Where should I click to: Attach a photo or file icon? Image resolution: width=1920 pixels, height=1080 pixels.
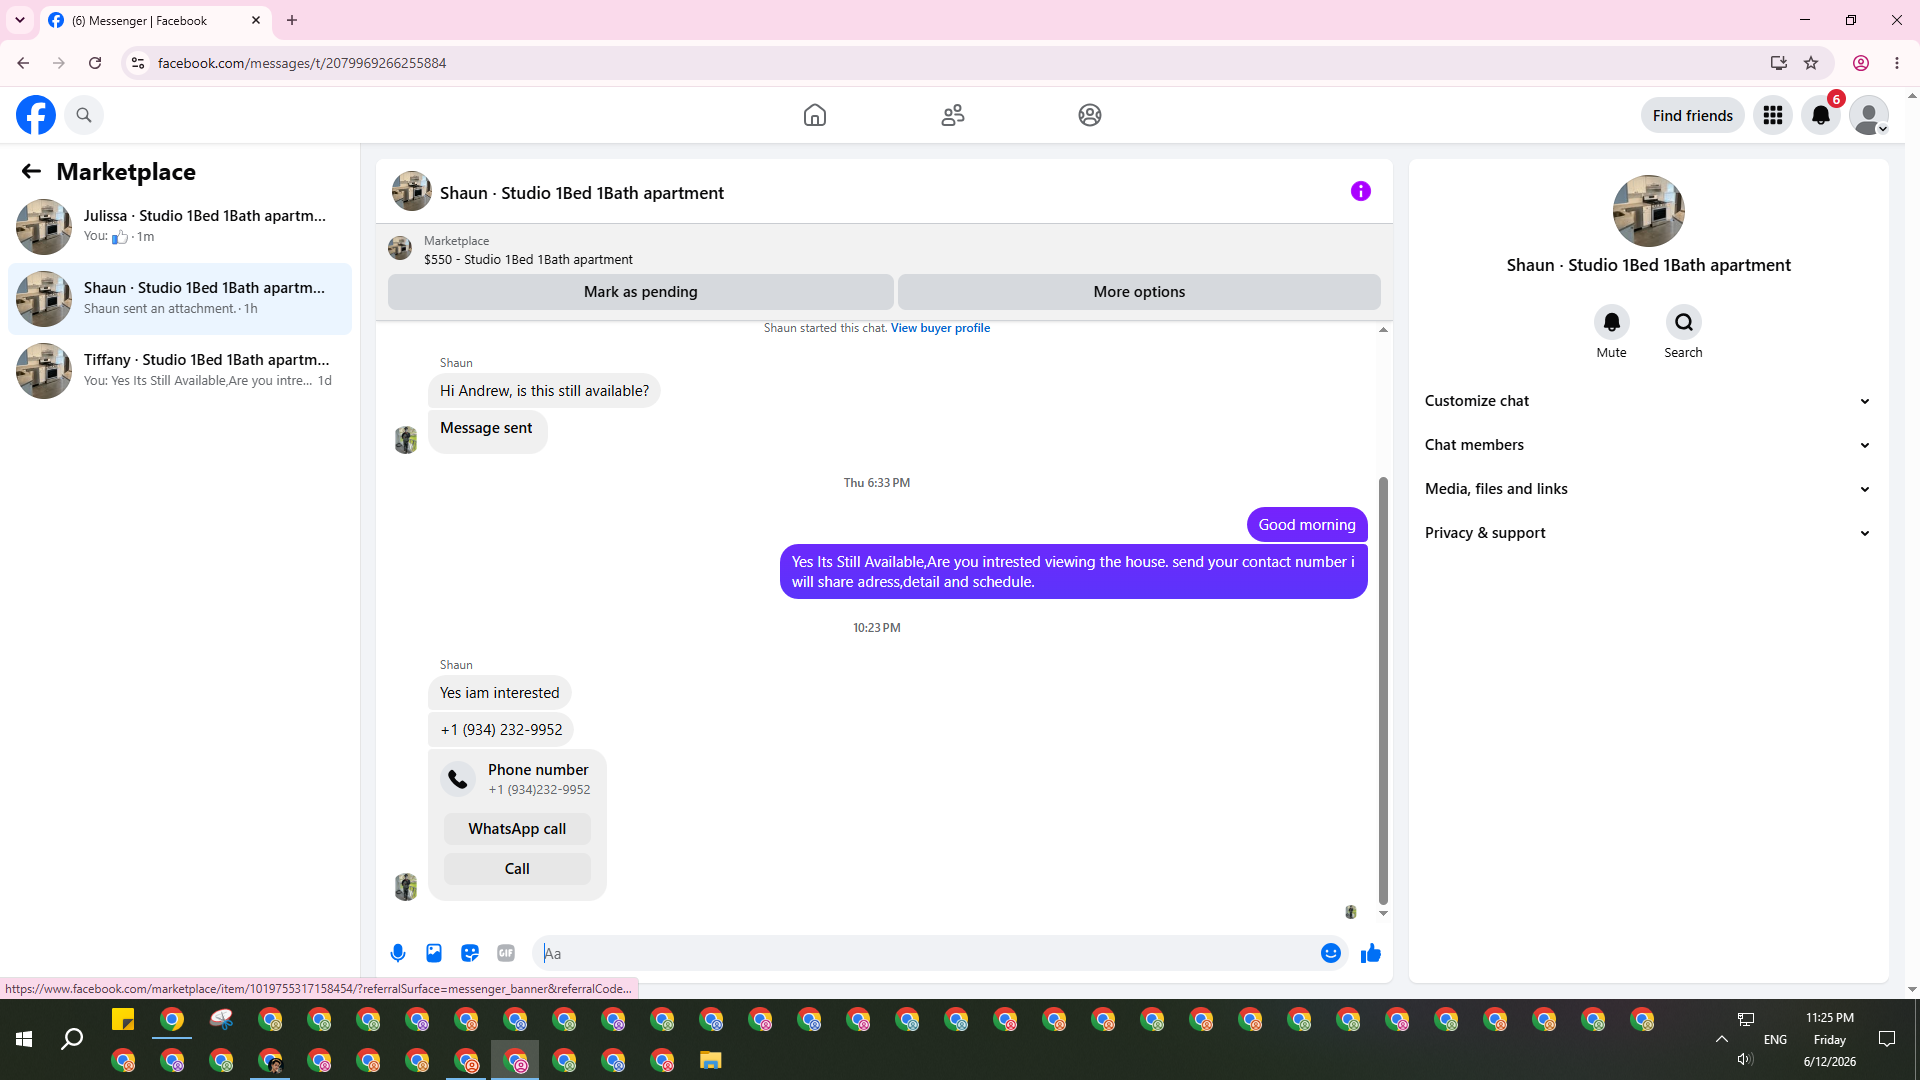pyautogui.click(x=434, y=953)
